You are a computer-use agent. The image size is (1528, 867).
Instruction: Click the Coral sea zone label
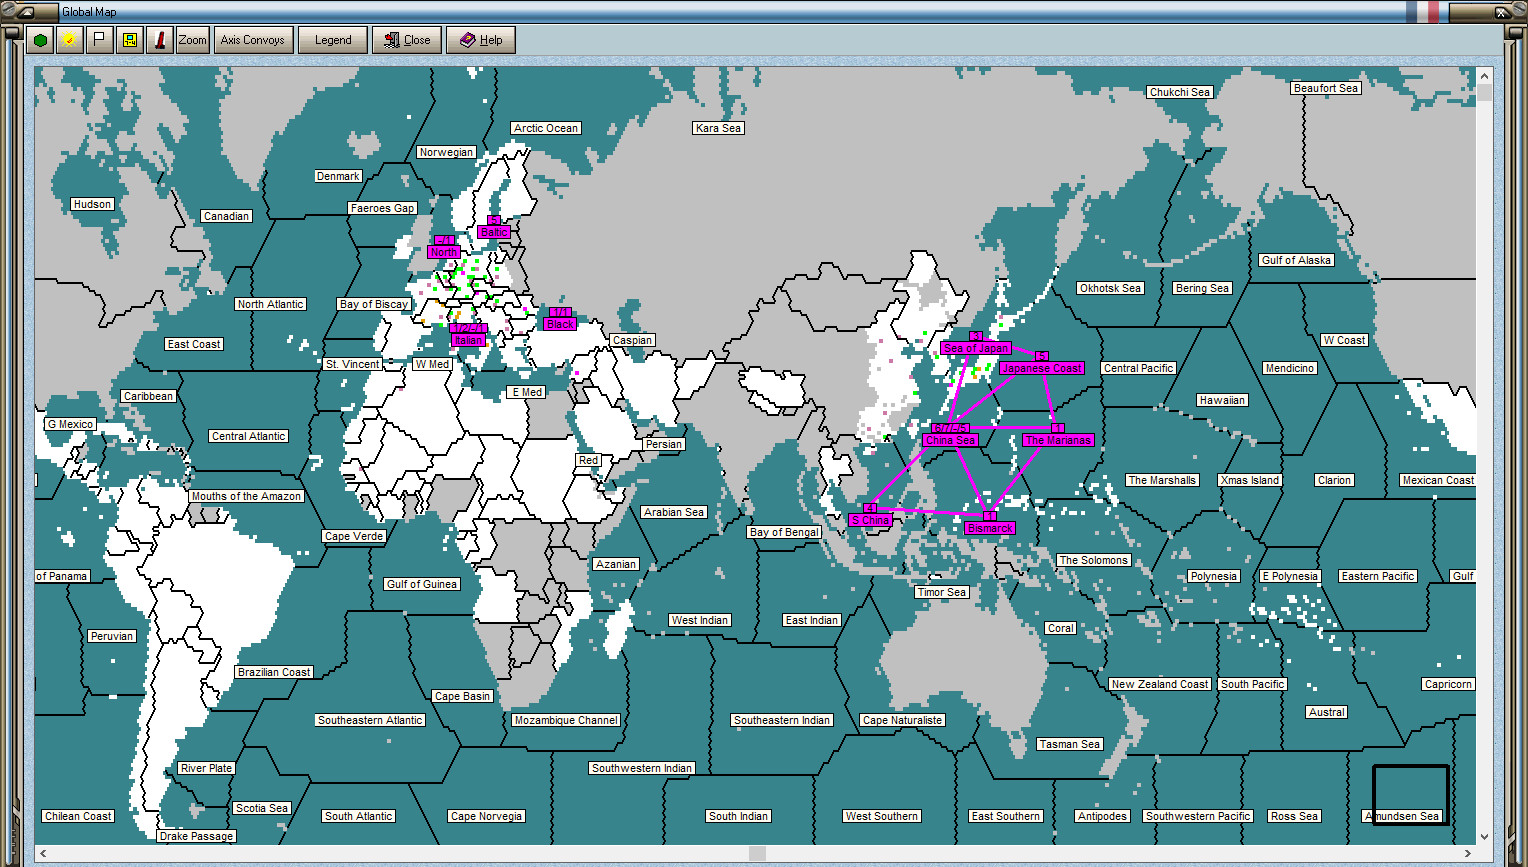coord(1060,628)
